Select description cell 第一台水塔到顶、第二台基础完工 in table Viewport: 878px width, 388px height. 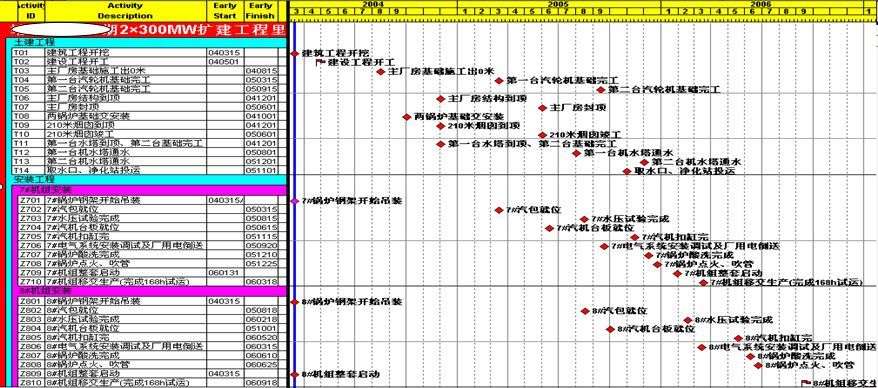125,144
